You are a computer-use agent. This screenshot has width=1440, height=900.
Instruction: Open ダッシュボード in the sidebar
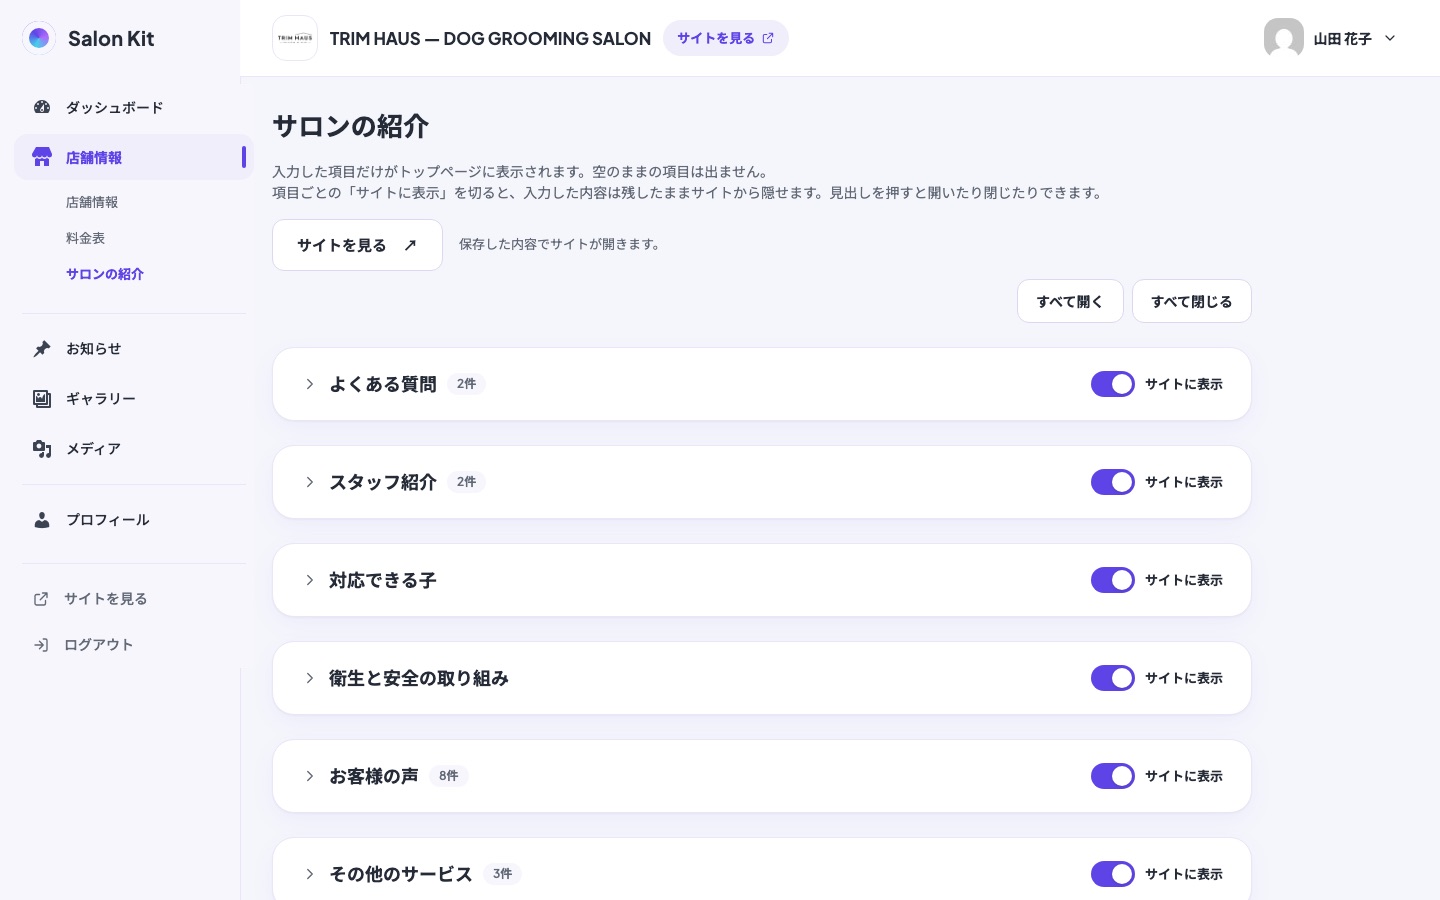tap(134, 107)
